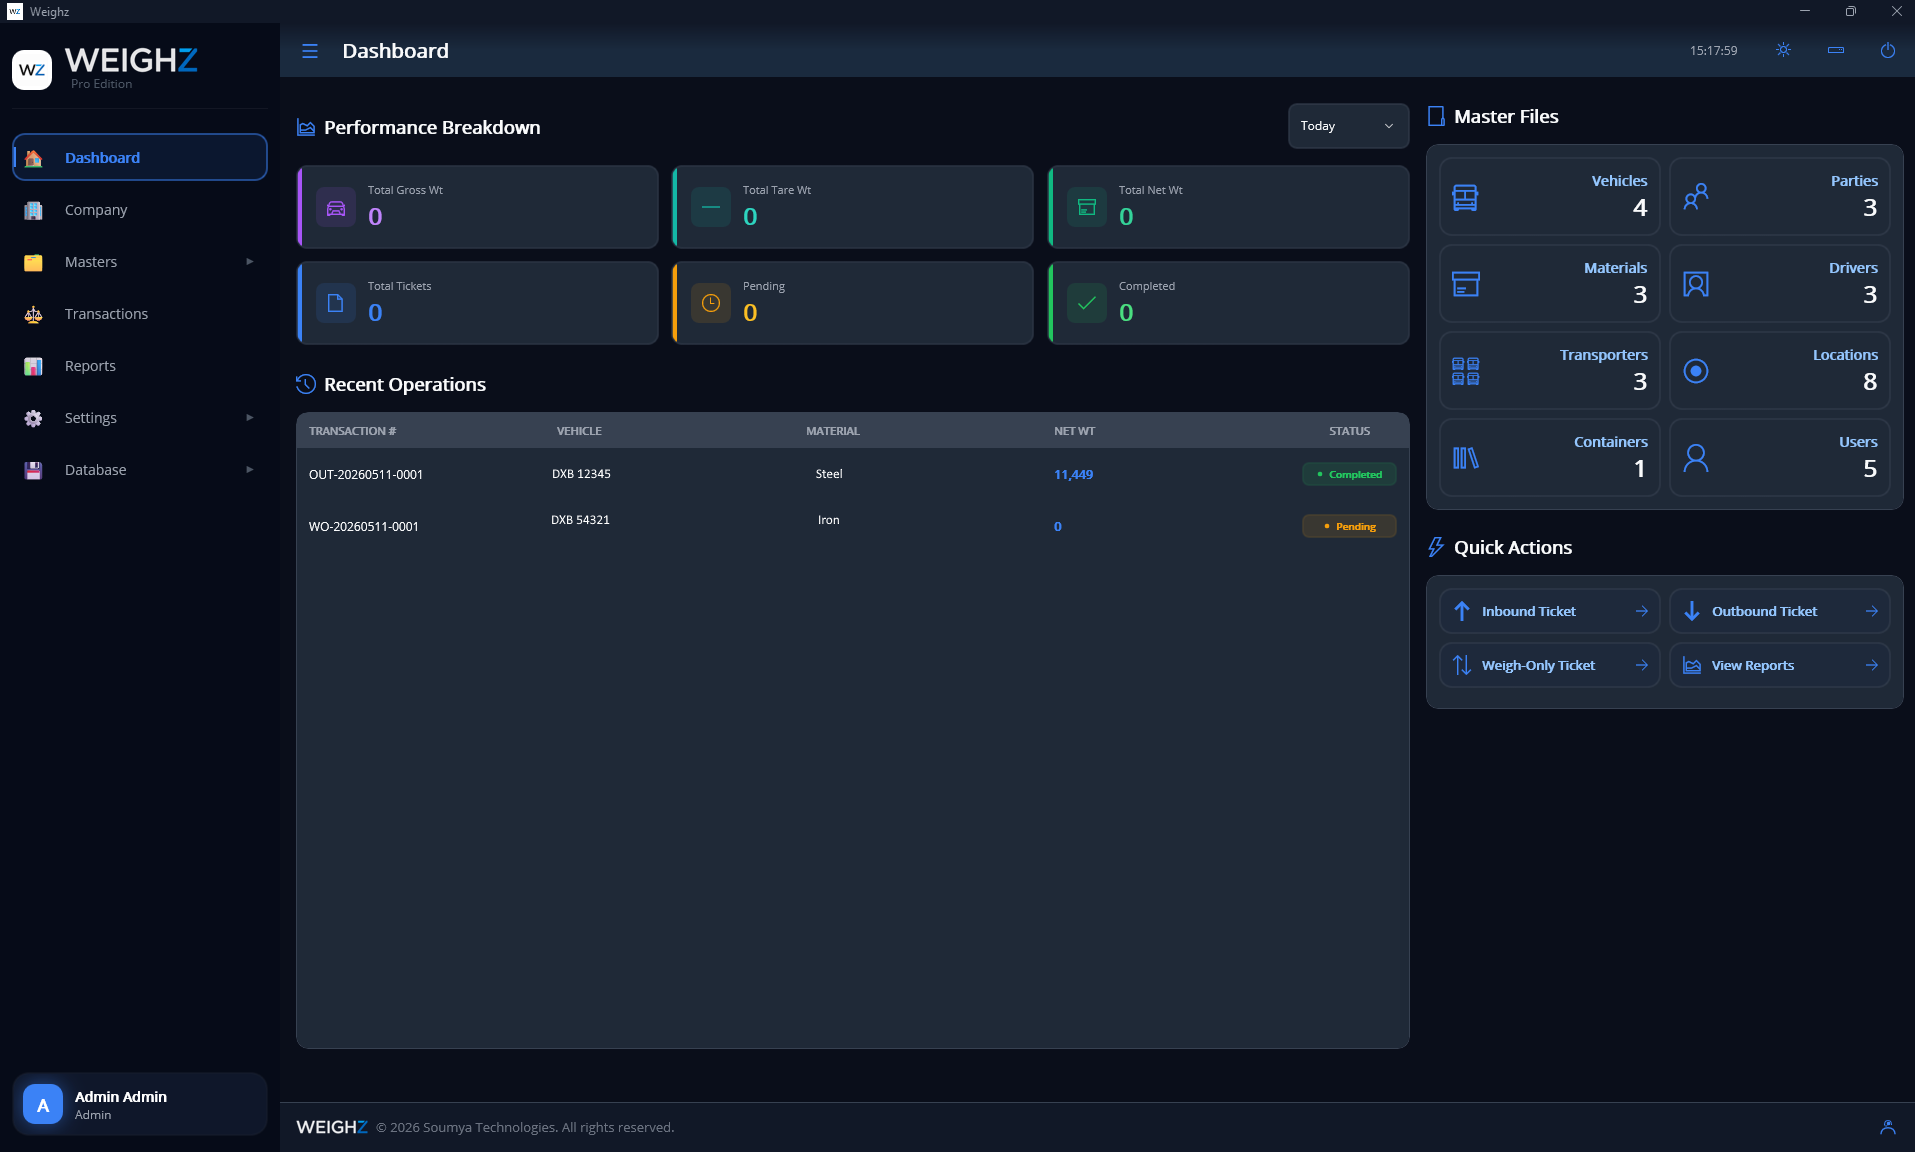Open the Parties master card
The height and width of the screenshot is (1152, 1915).
tap(1779, 196)
